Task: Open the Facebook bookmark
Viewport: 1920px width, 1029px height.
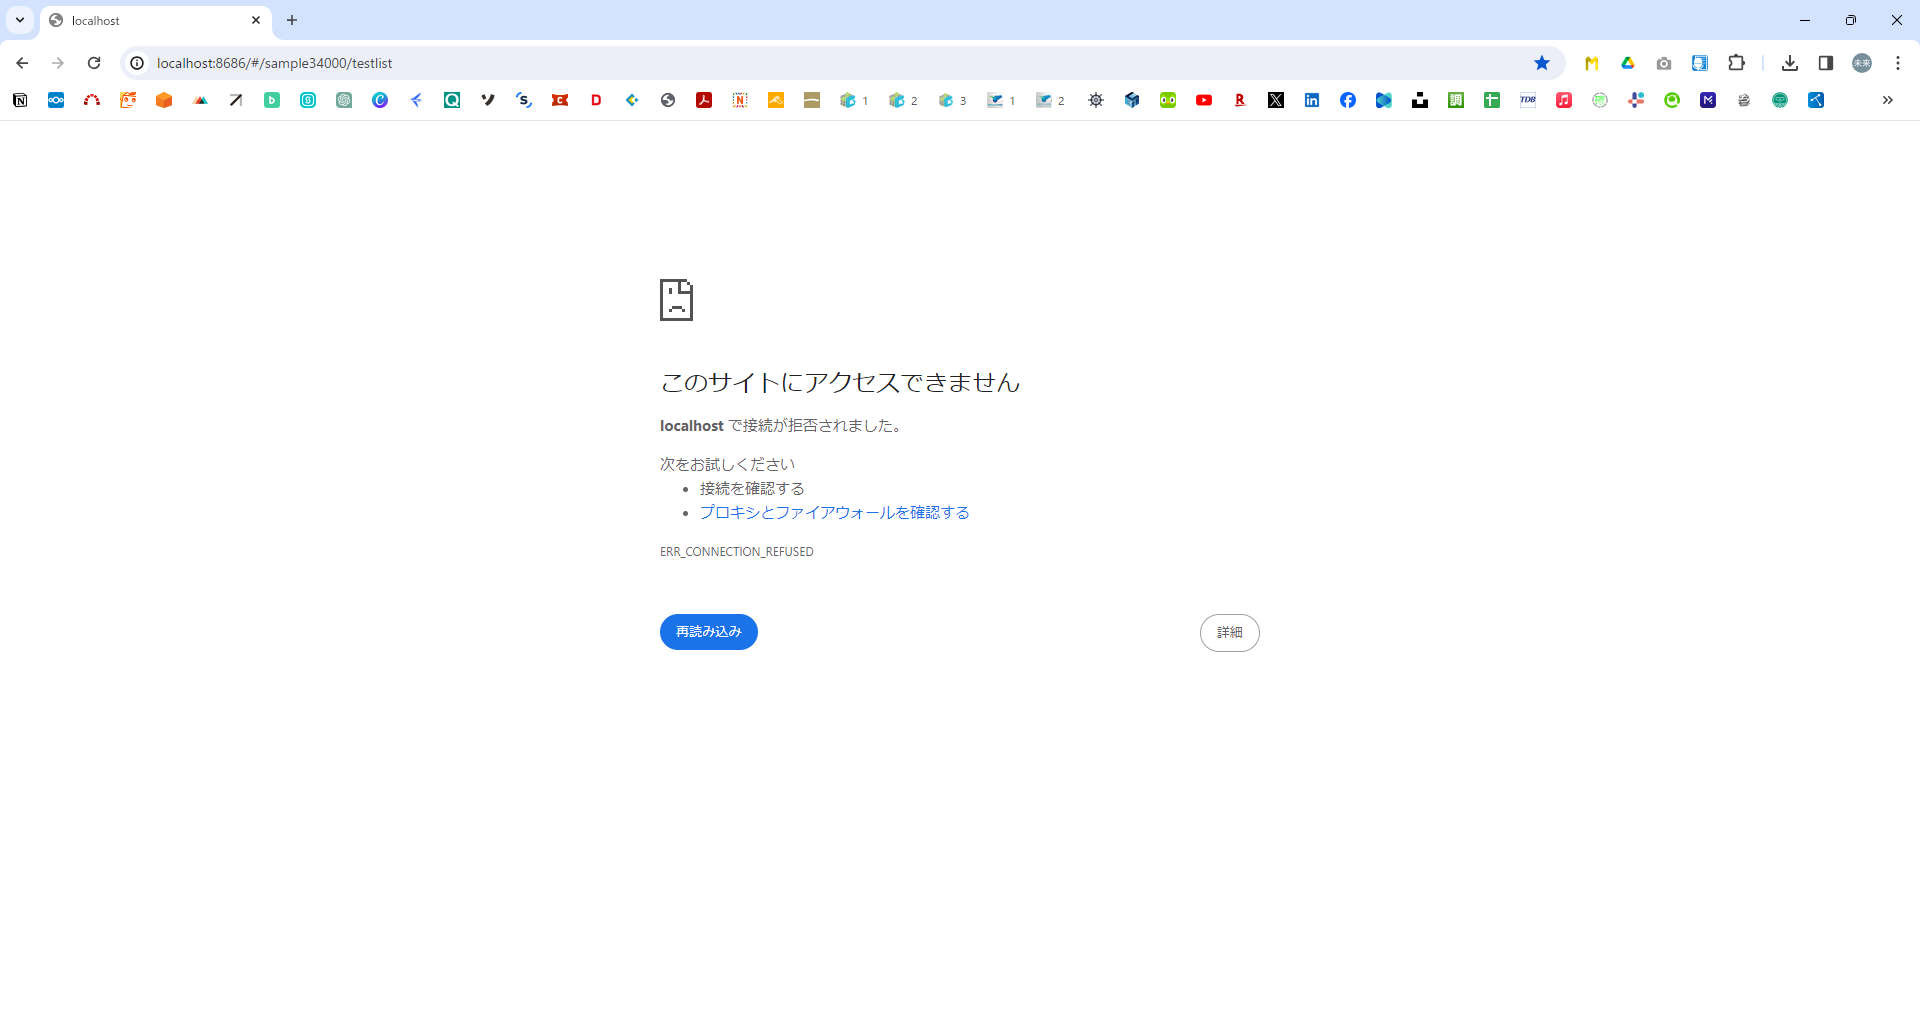Action: tap(1348, 100)
